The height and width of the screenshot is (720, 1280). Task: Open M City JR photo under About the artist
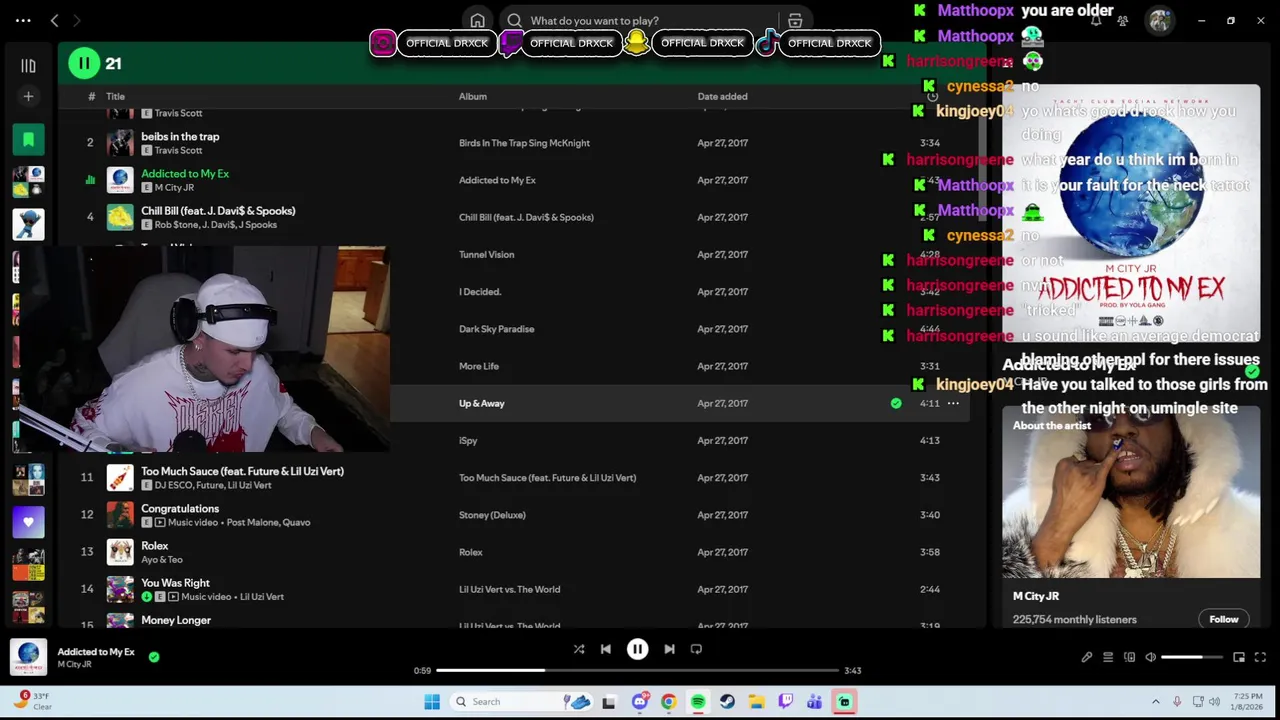(1131, 493)
